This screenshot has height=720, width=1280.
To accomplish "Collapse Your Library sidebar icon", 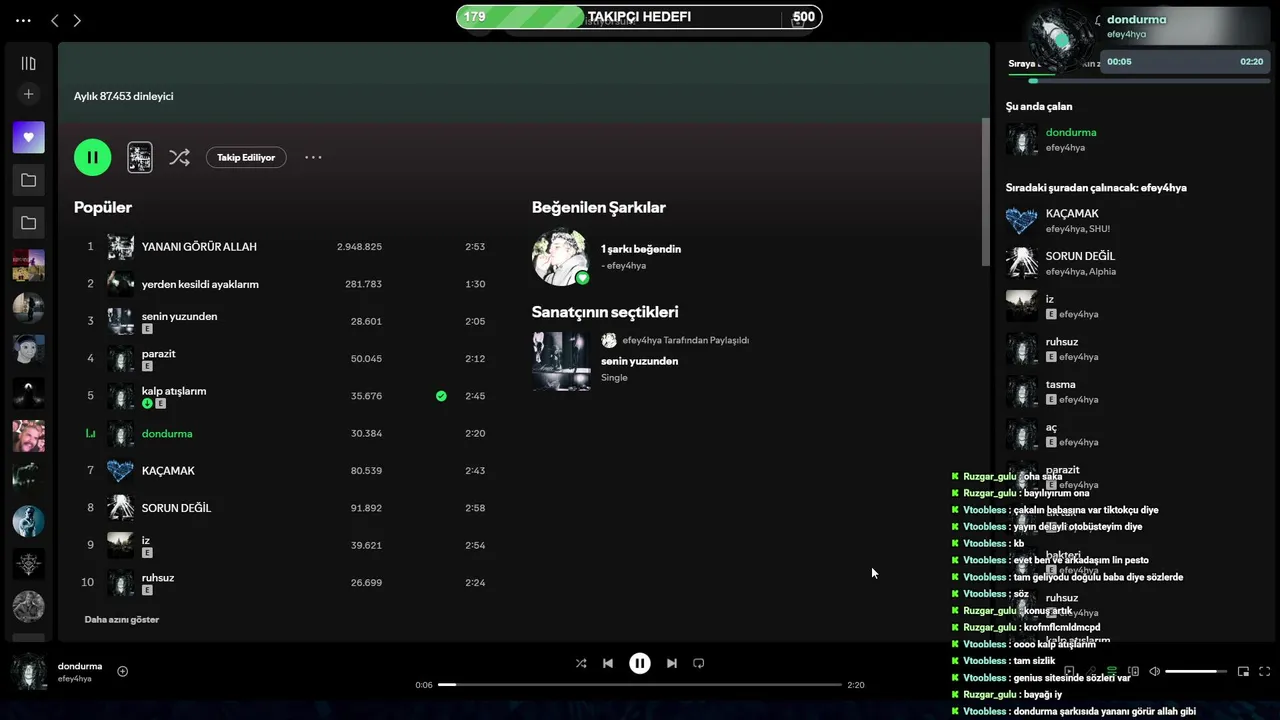I will [28, 63].
